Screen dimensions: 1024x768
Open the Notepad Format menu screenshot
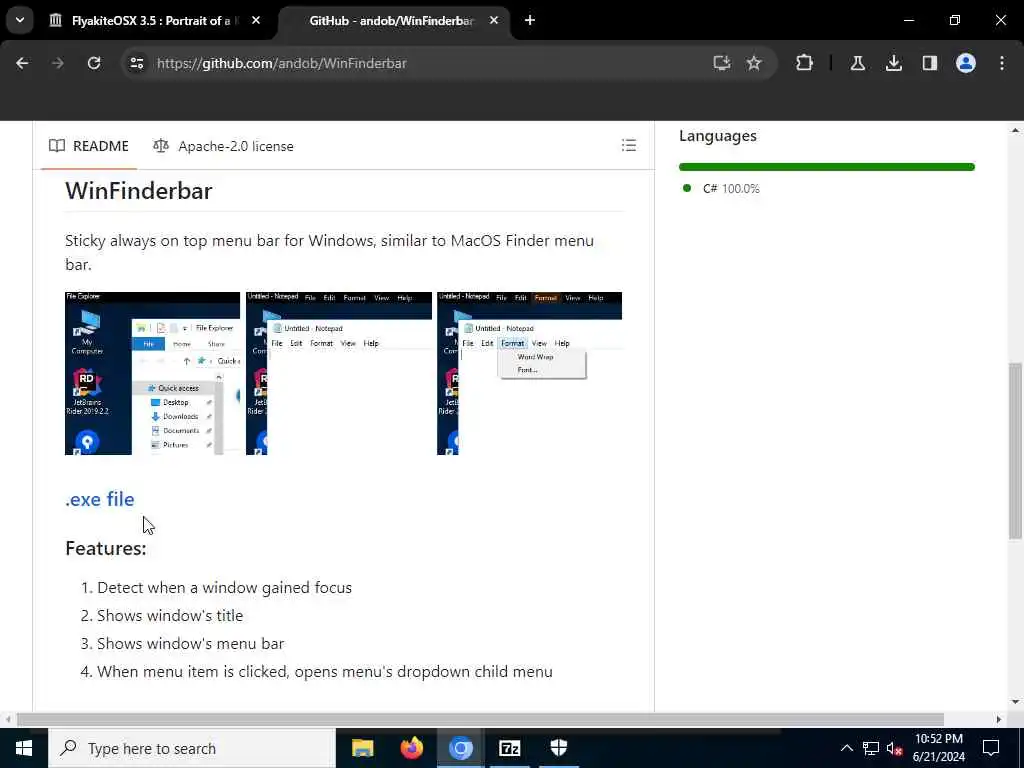click(530, 374)
